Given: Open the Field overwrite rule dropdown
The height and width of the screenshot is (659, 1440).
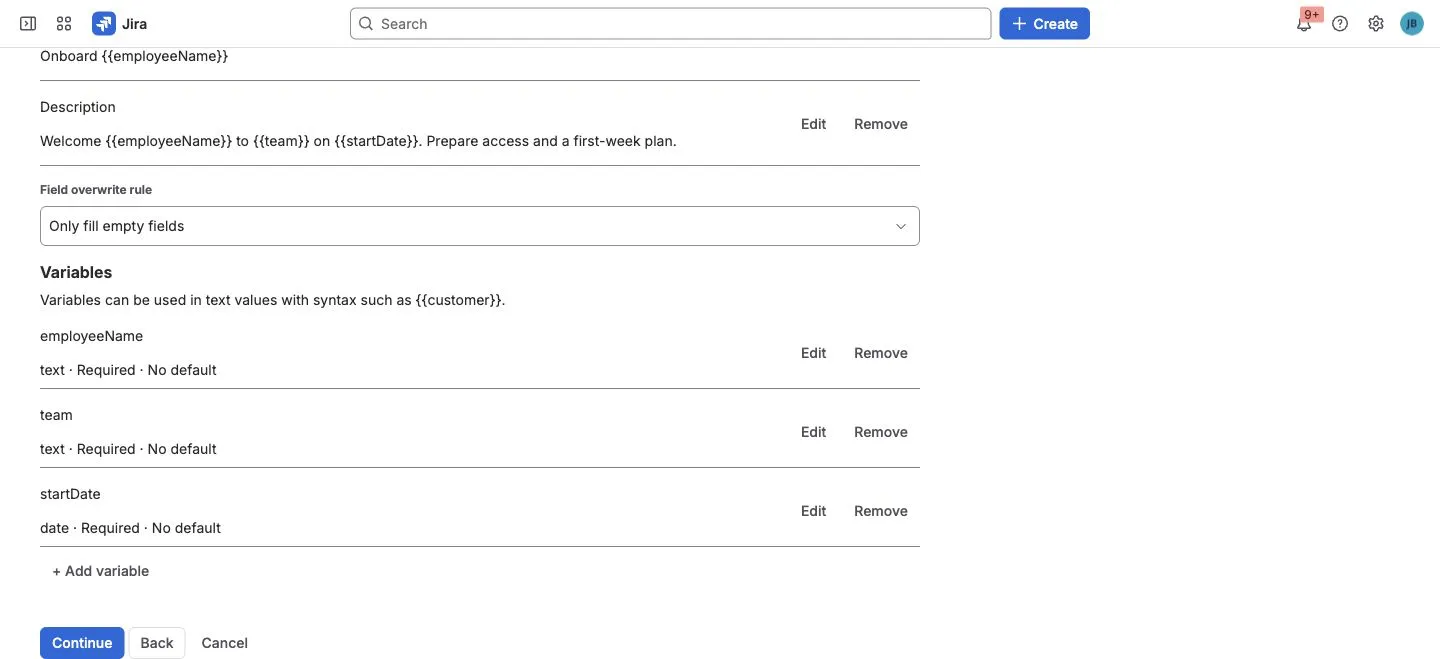Looking at the screenshot, I should pyautogui.click(x=480, y=226).
